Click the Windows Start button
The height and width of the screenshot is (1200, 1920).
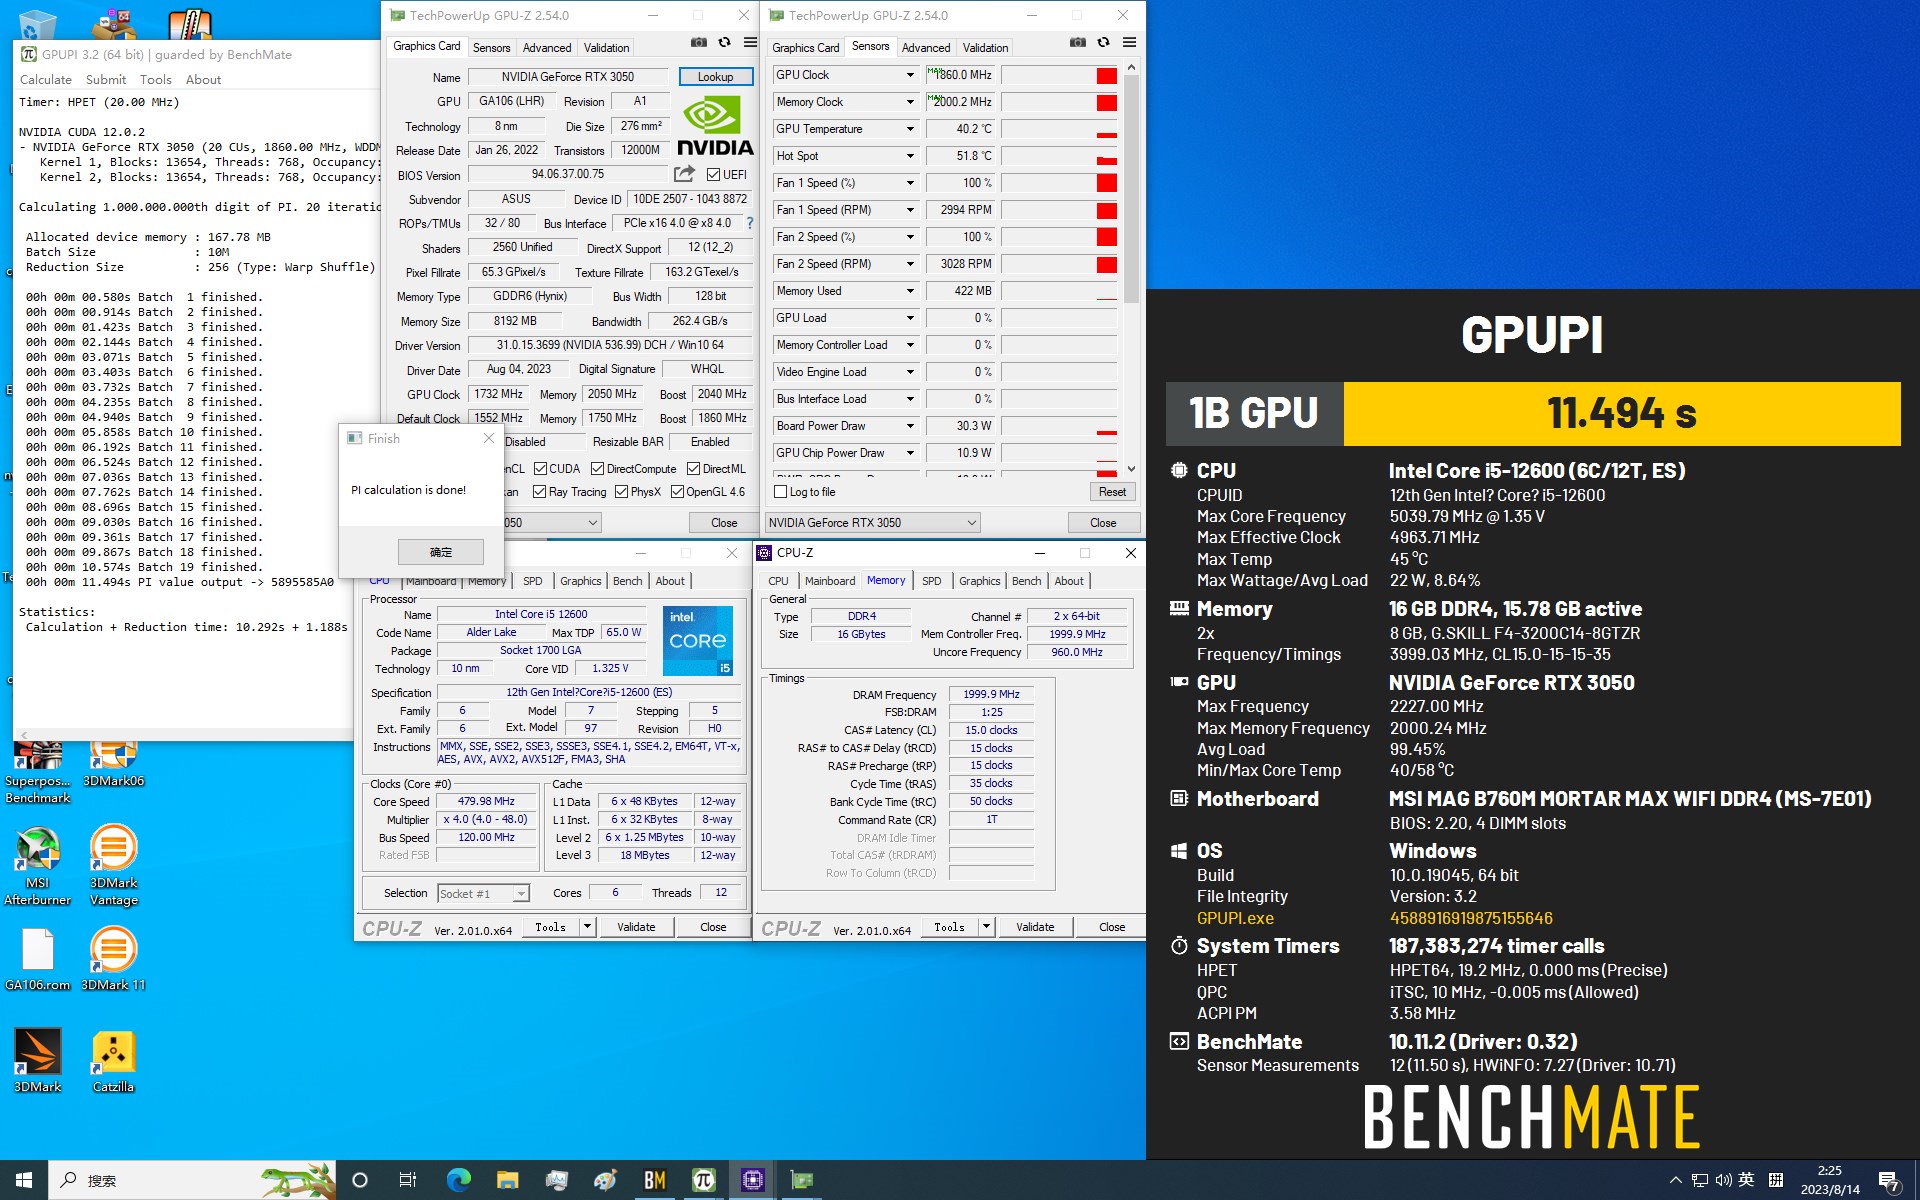24,1180
